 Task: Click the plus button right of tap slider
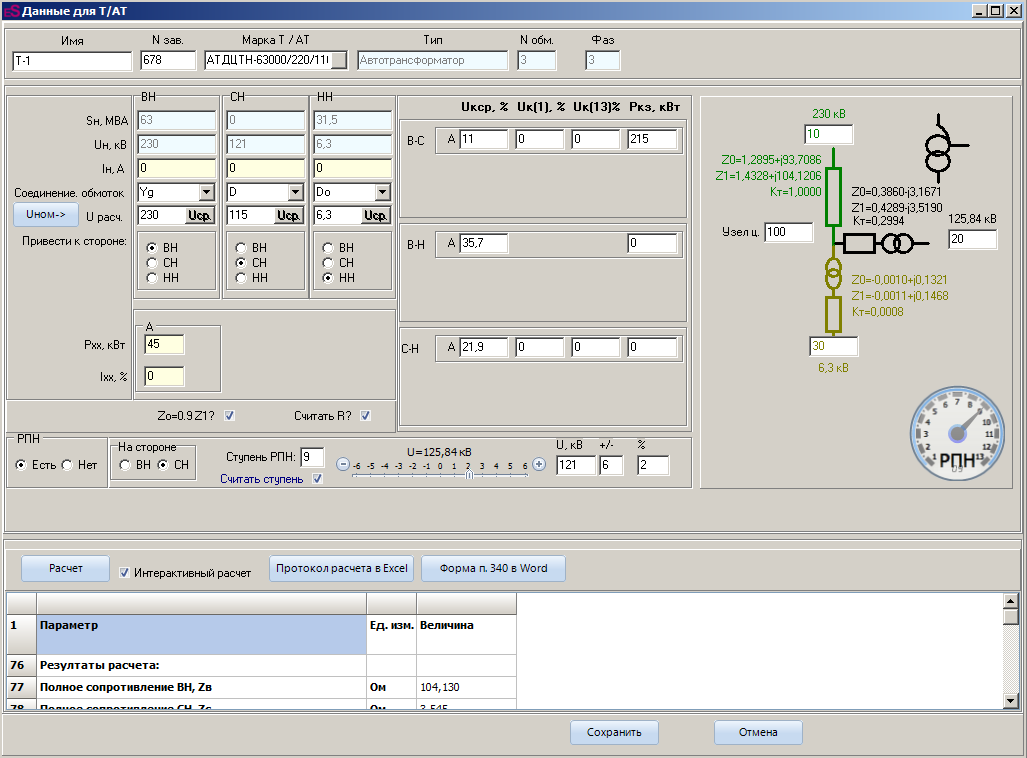(x=539, y=464)
